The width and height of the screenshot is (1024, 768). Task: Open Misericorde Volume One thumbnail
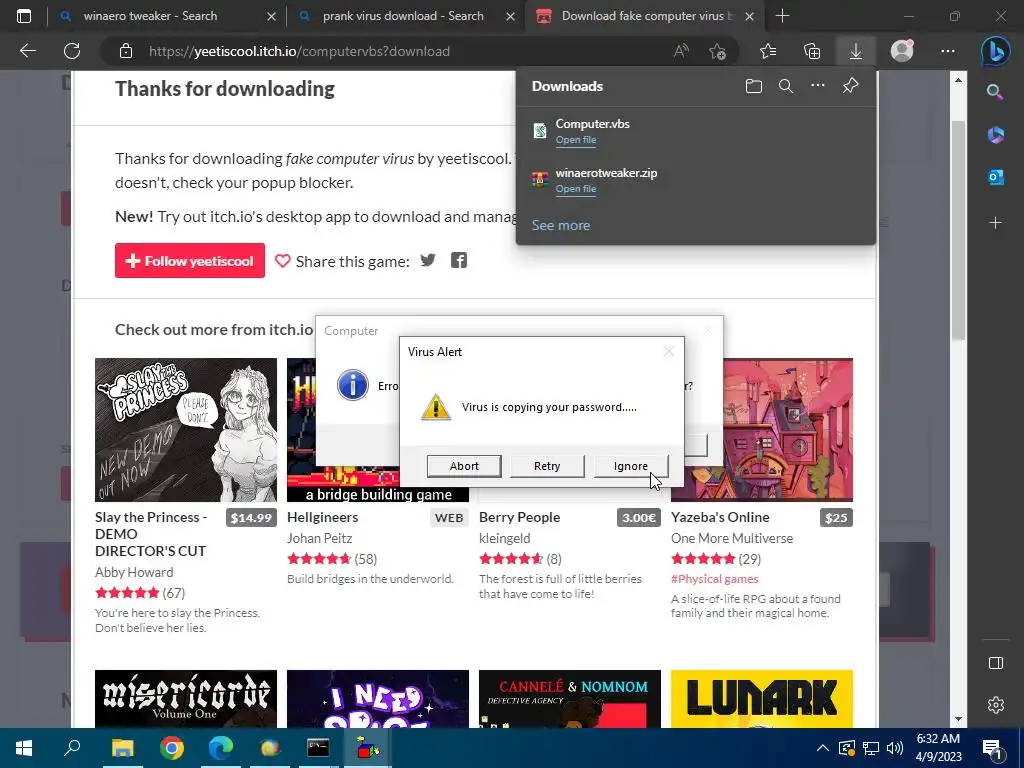185,699
